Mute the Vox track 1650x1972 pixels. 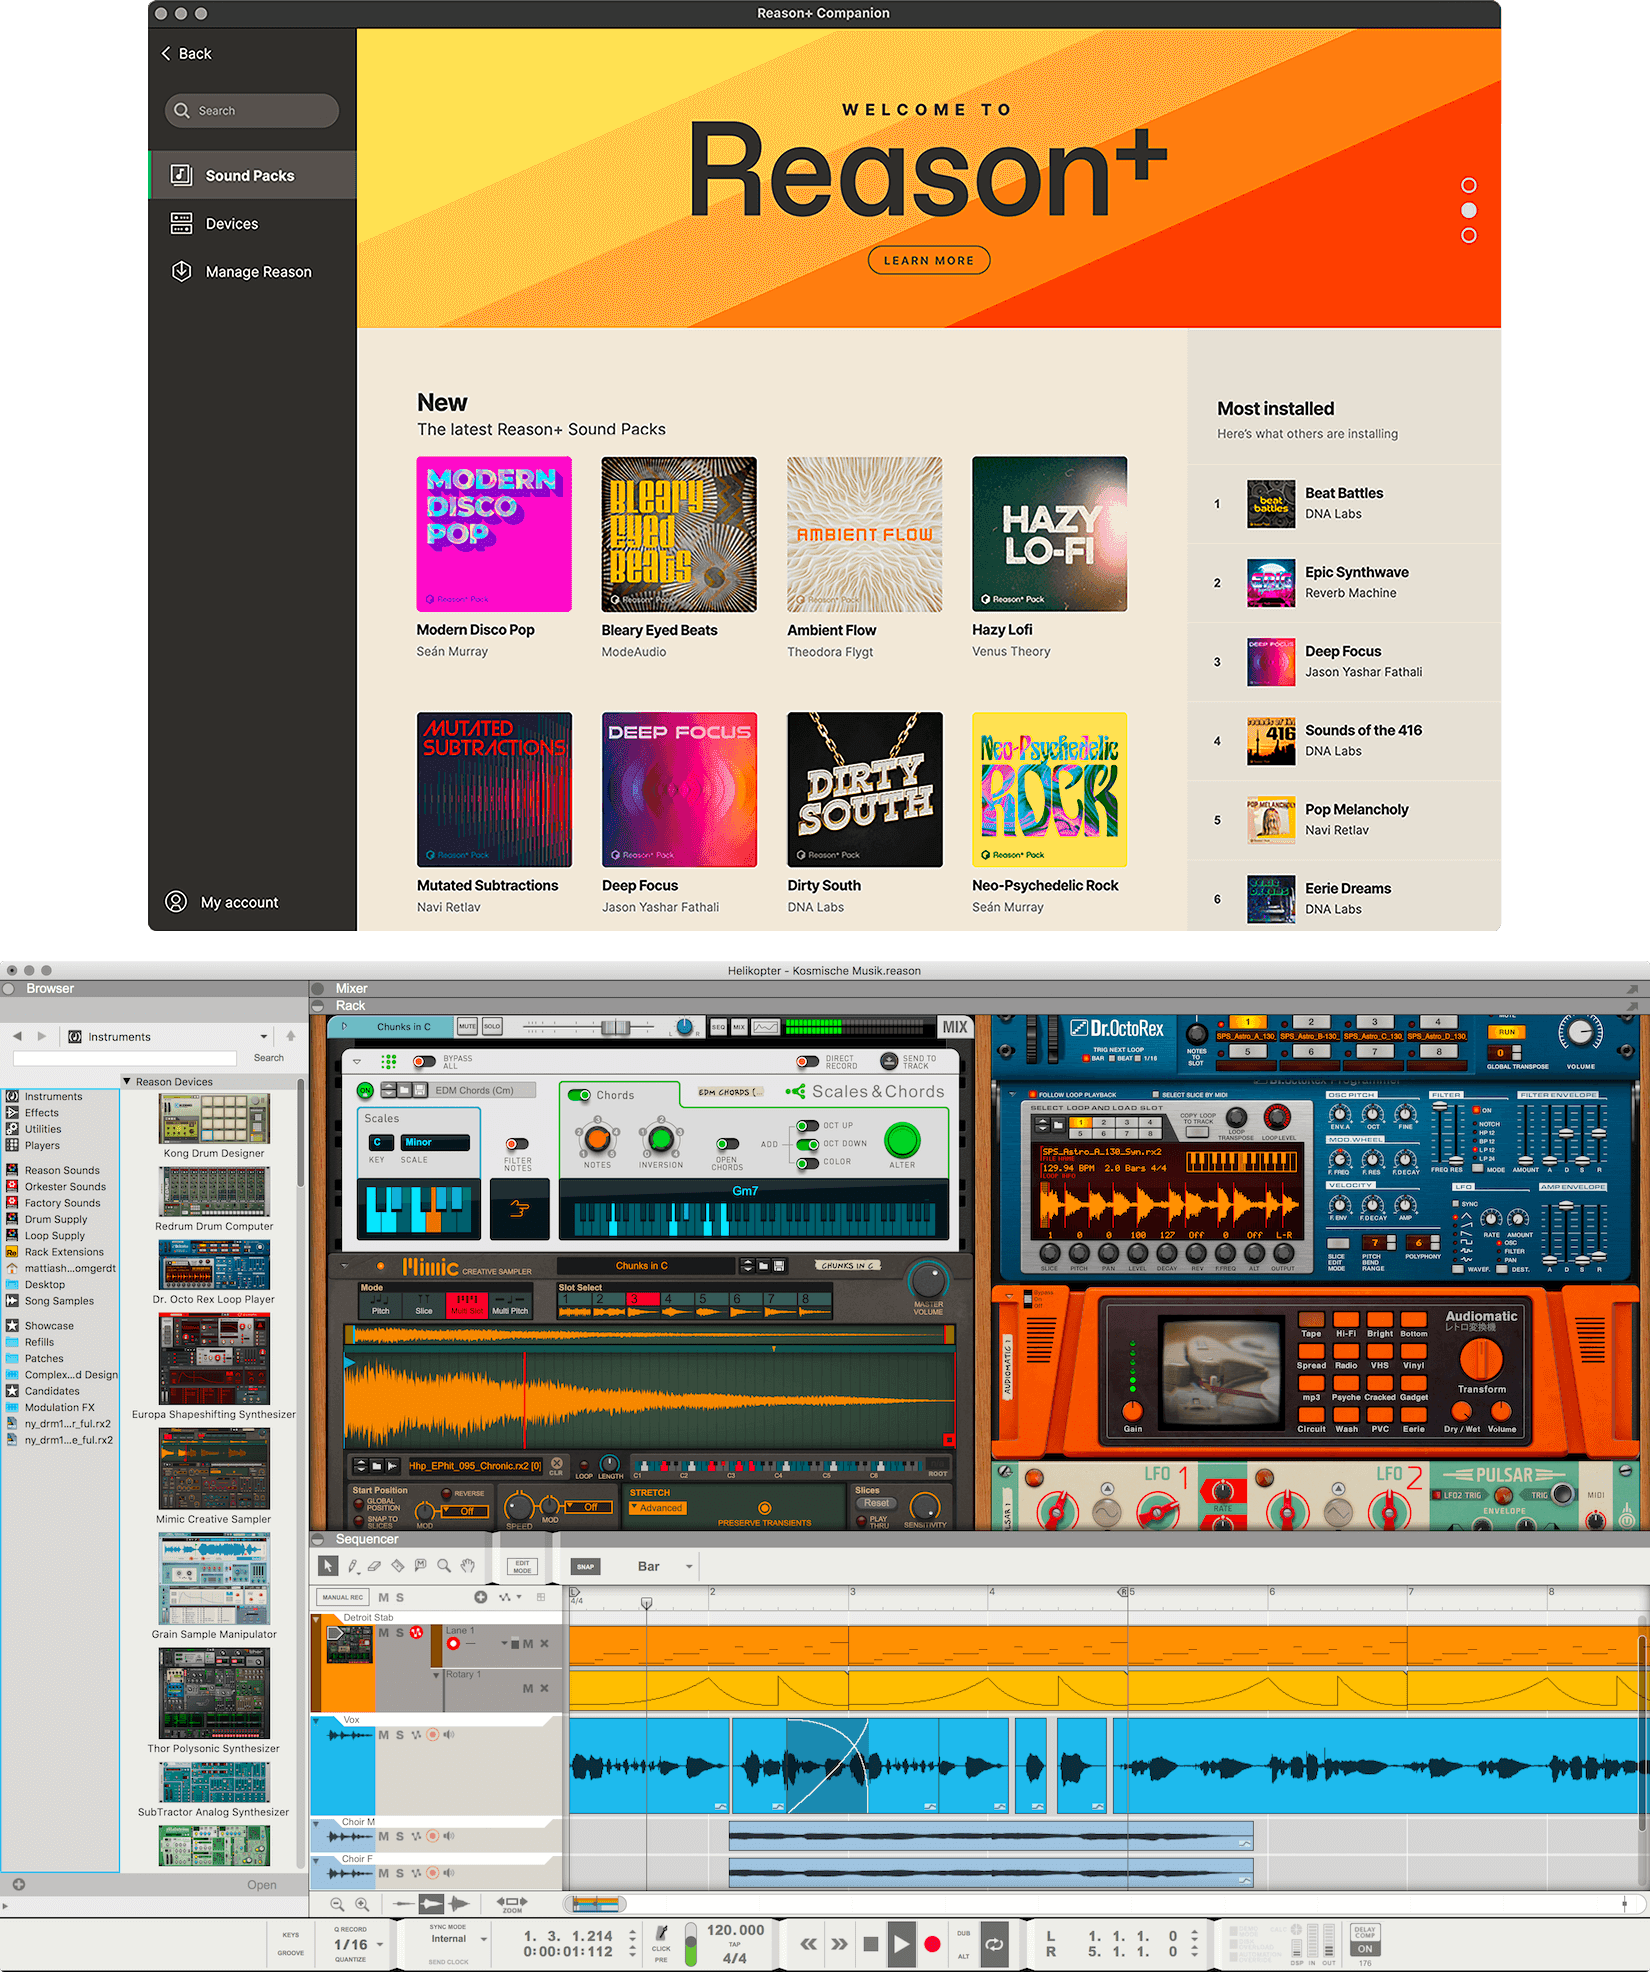383,1735
